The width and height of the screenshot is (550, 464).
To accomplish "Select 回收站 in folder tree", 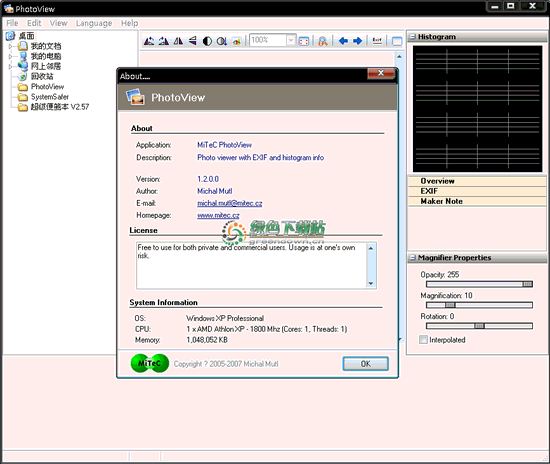I will point(42,76).
